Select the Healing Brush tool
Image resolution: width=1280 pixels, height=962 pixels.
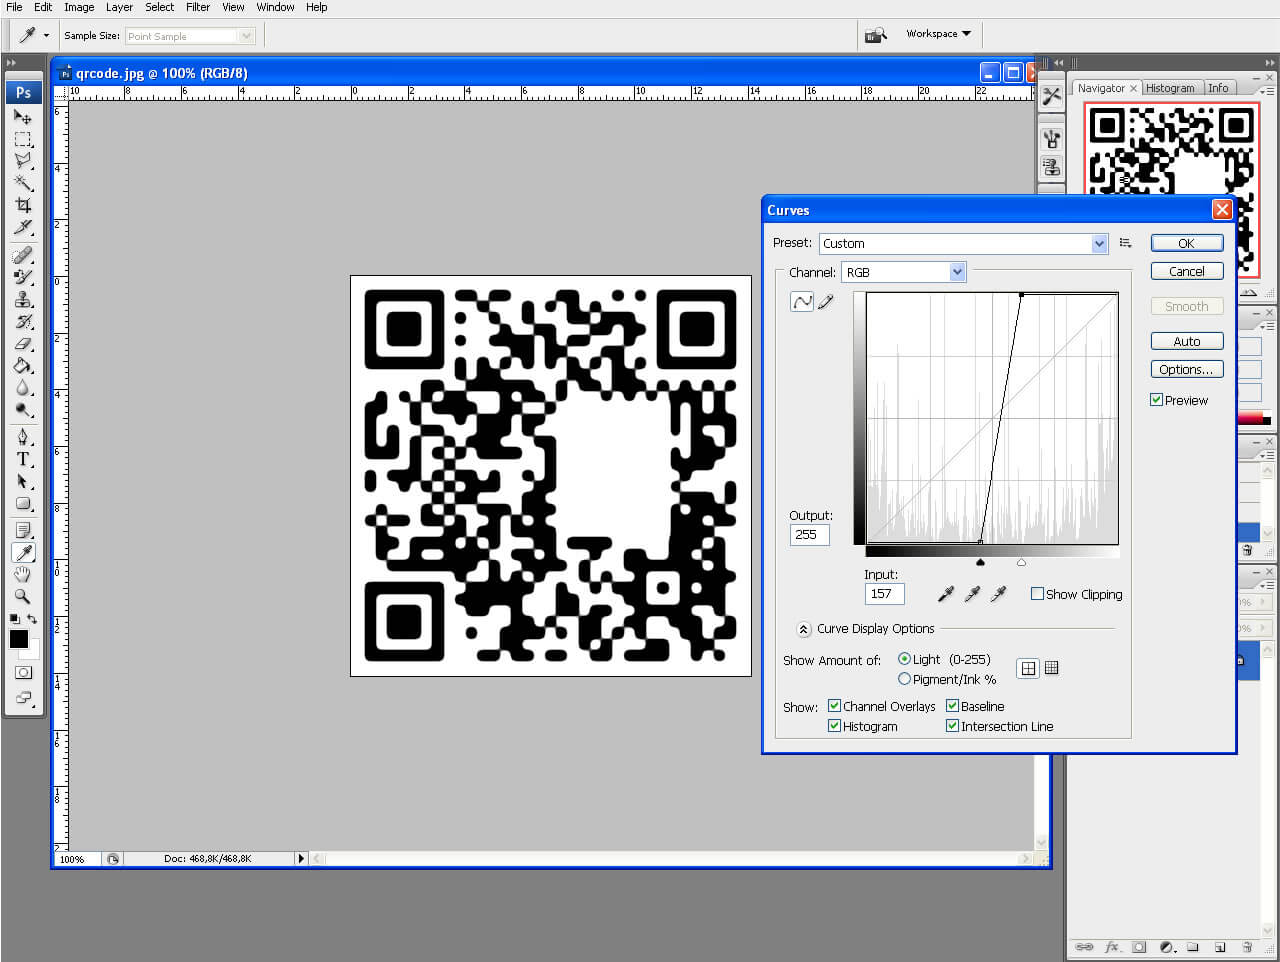pos(23,256)
